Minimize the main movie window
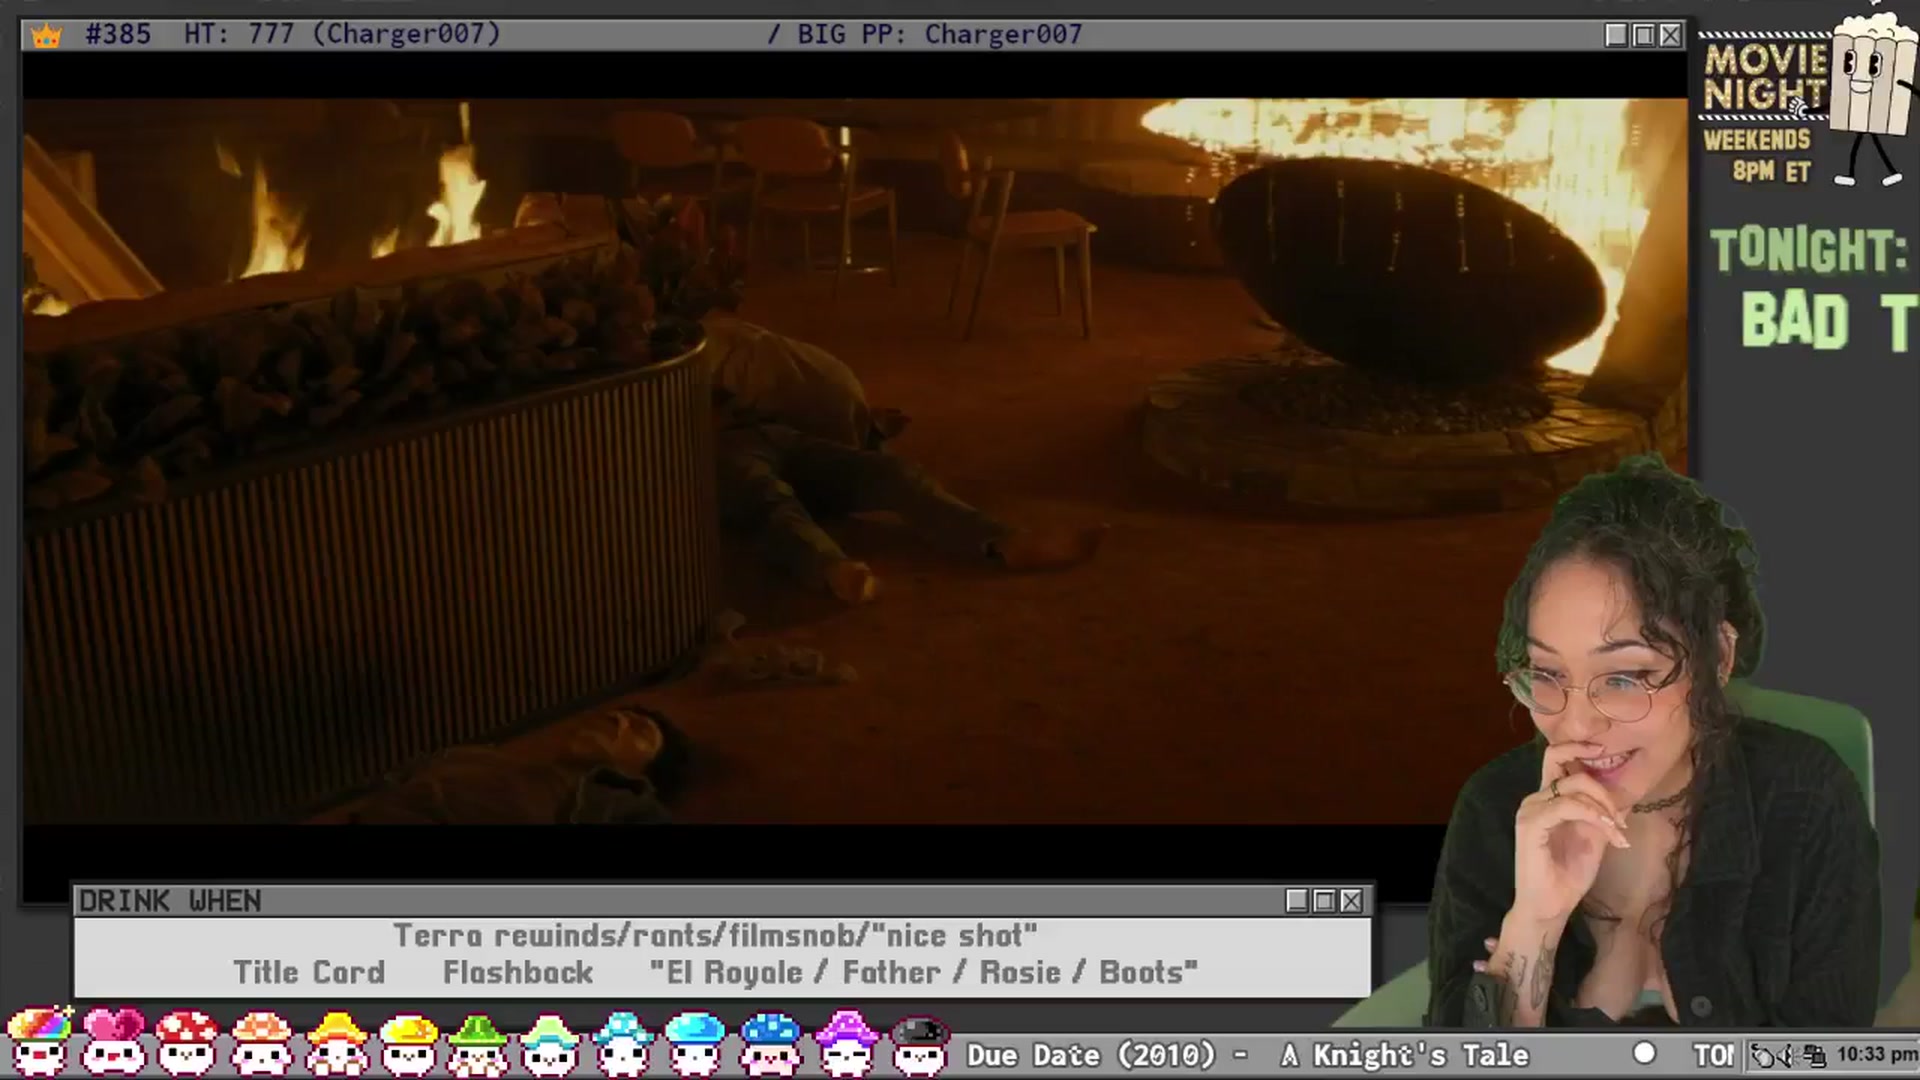The height and width of the screenshot is (1080, 1920). click(1616, 35)
